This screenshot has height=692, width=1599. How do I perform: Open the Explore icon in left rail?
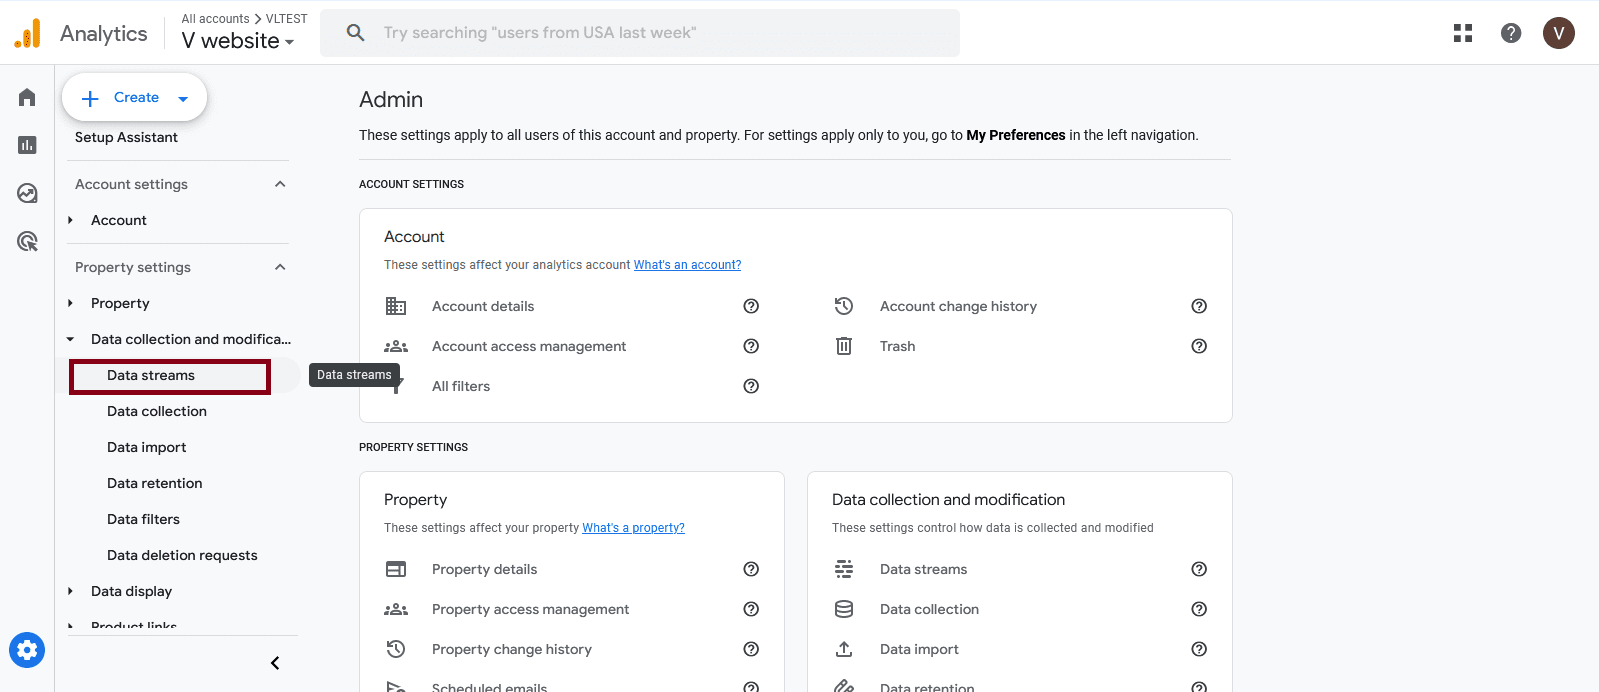point(27,193)
